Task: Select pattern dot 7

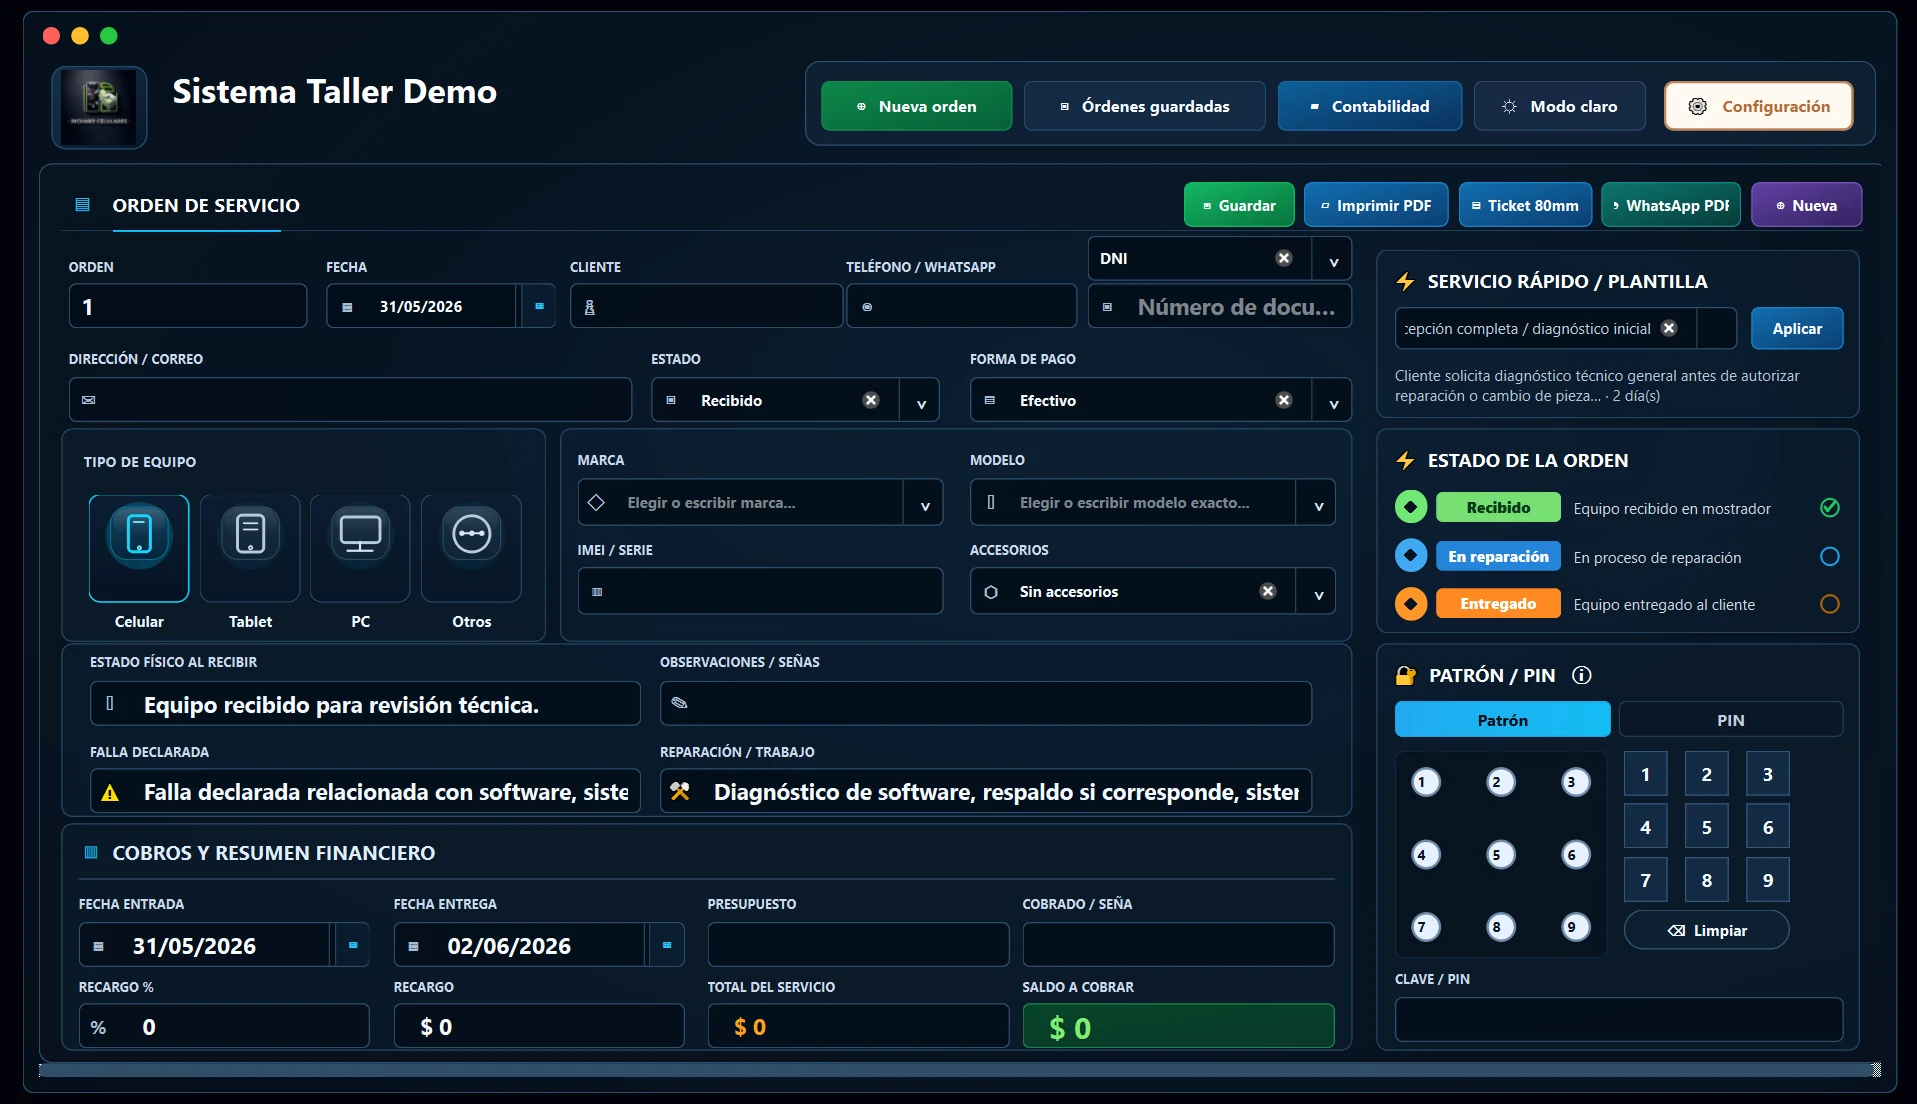Action: 1425,927
